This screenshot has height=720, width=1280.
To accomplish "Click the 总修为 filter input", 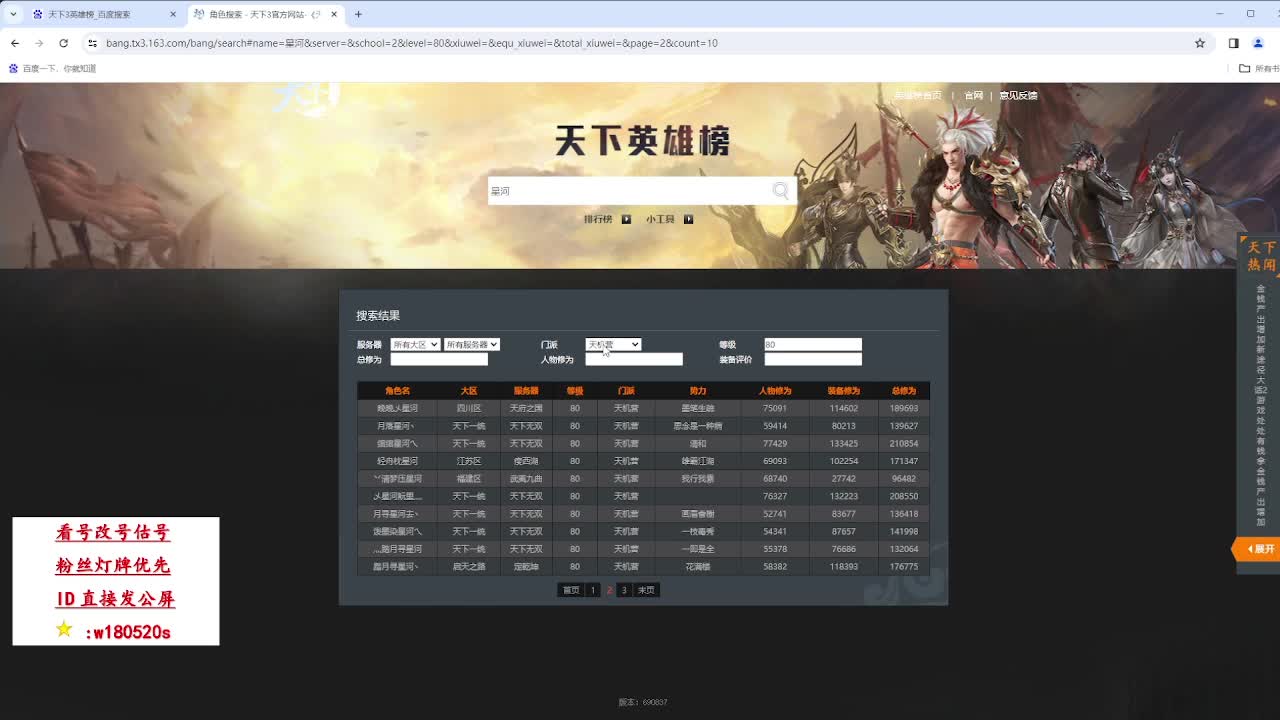I will (x=439, y=359).
